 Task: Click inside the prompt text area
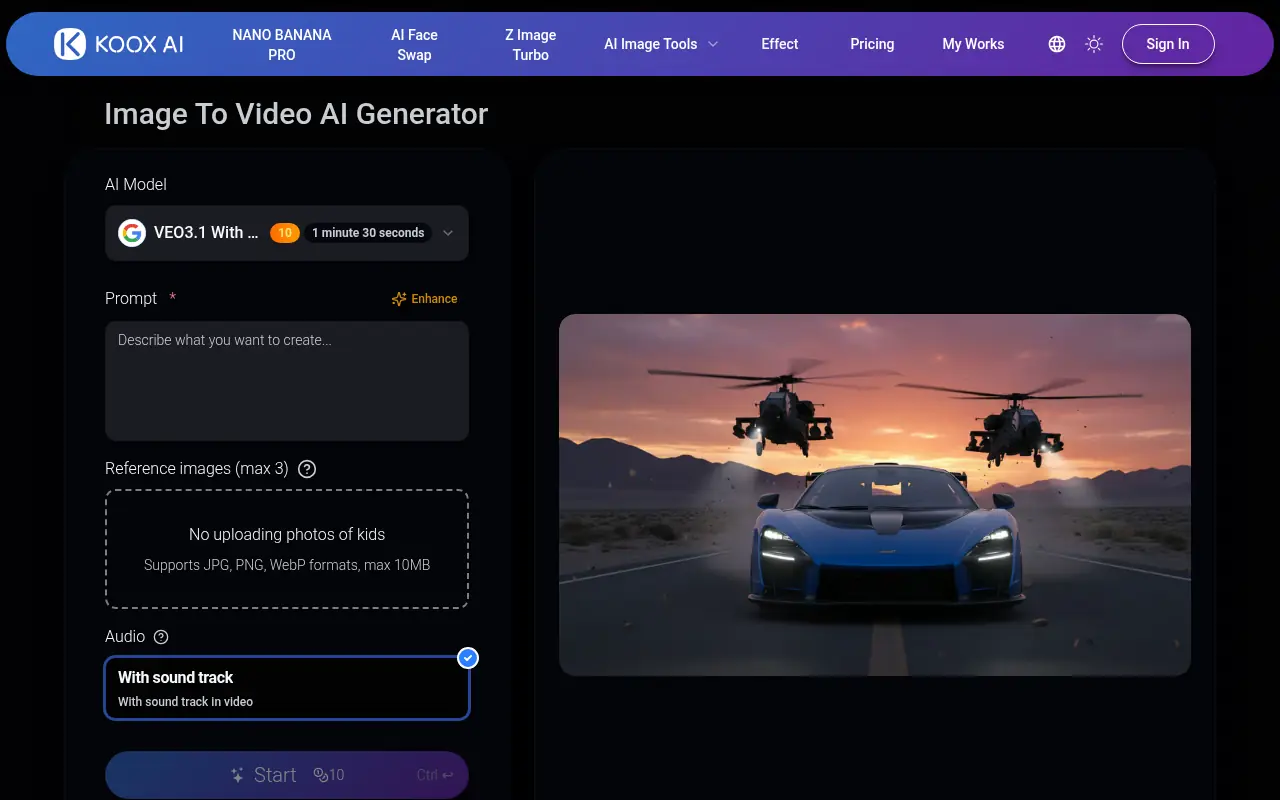[286, 380]
